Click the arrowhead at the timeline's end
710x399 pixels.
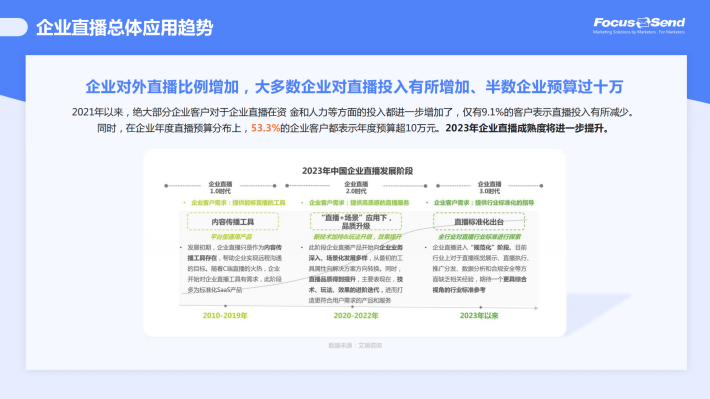536,308
